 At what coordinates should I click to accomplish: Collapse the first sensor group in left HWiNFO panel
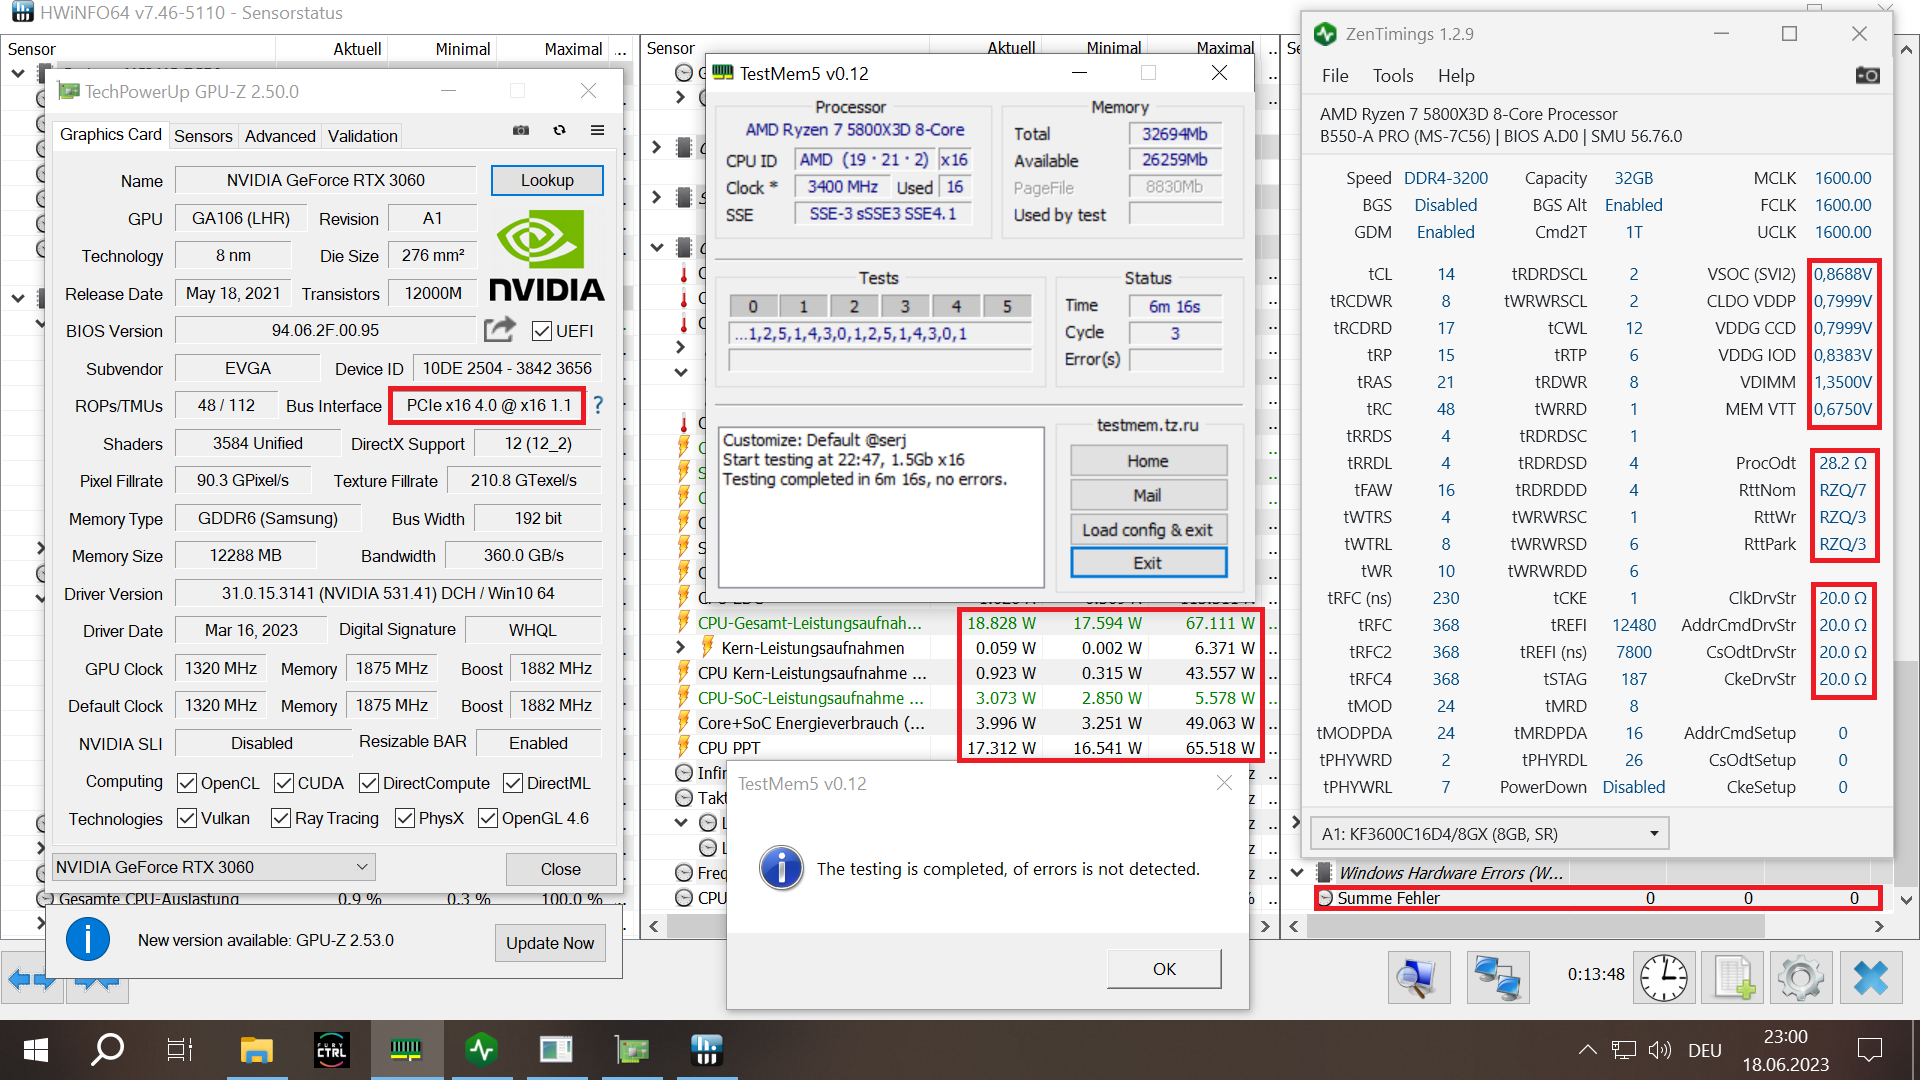pyautogui.click(x=18, y=74)
